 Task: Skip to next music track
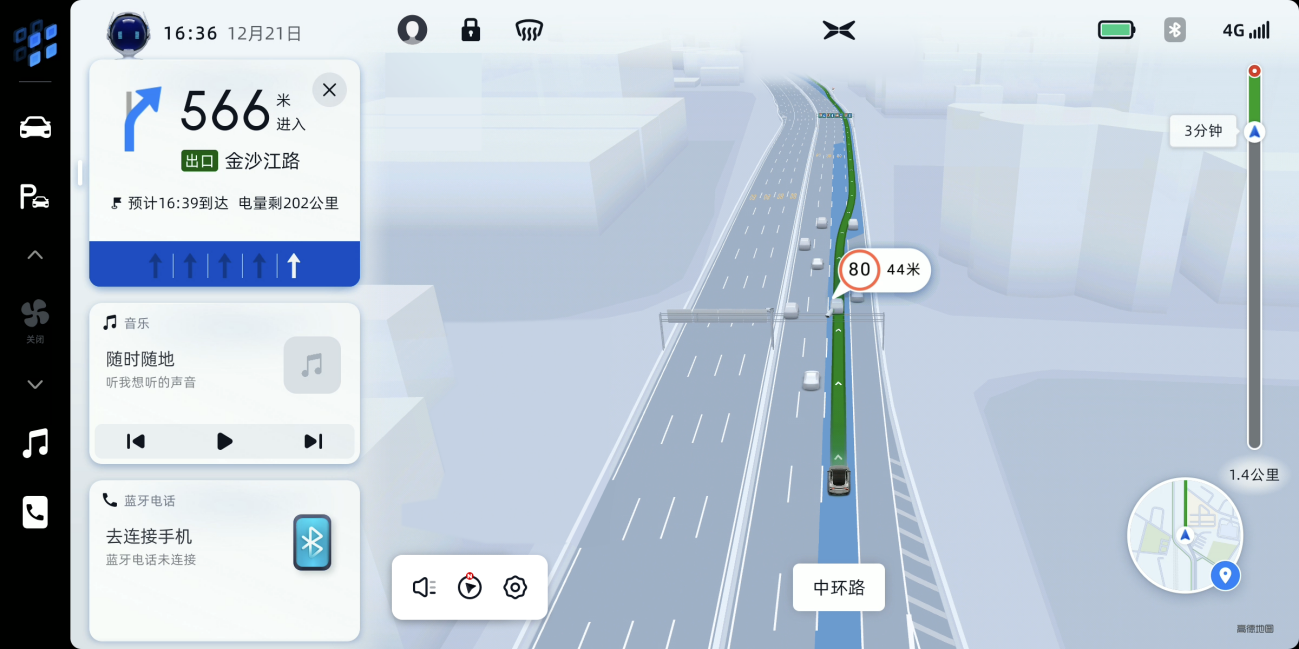point(313,441)
